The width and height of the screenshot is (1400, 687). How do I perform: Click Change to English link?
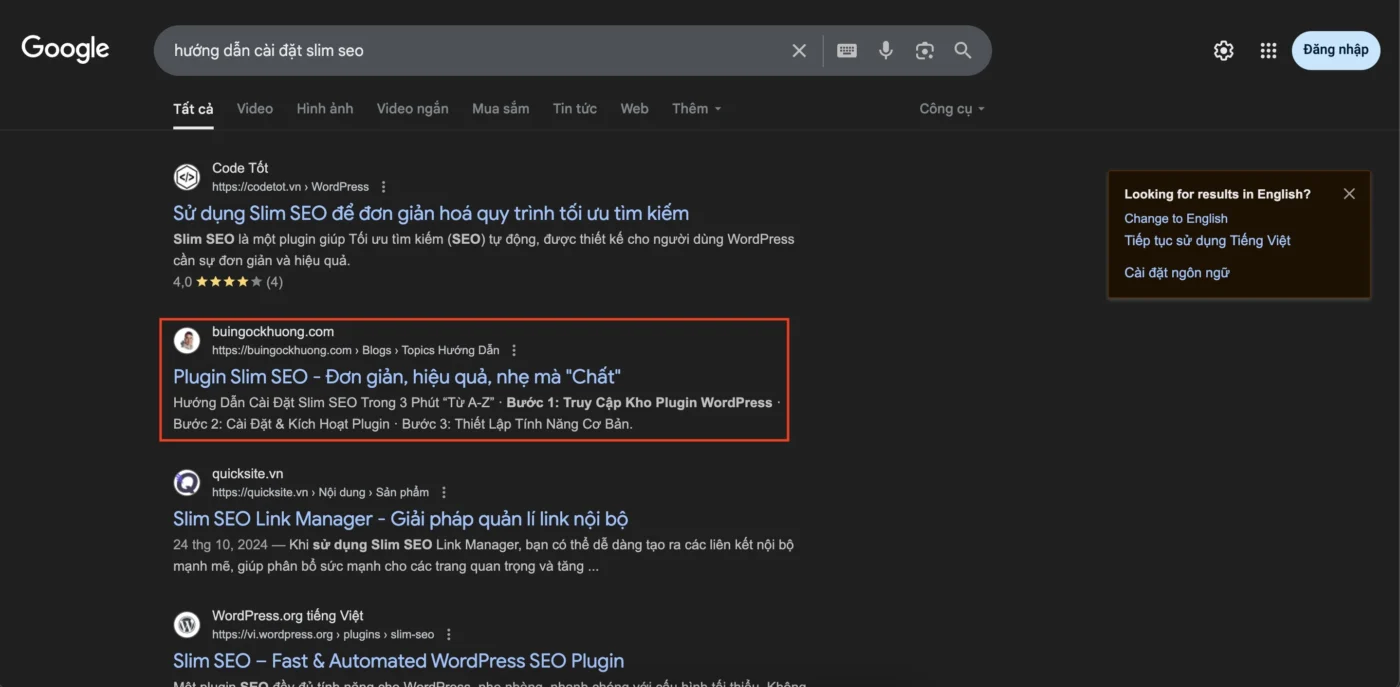pyautogui.click(x=1176, y=219)
